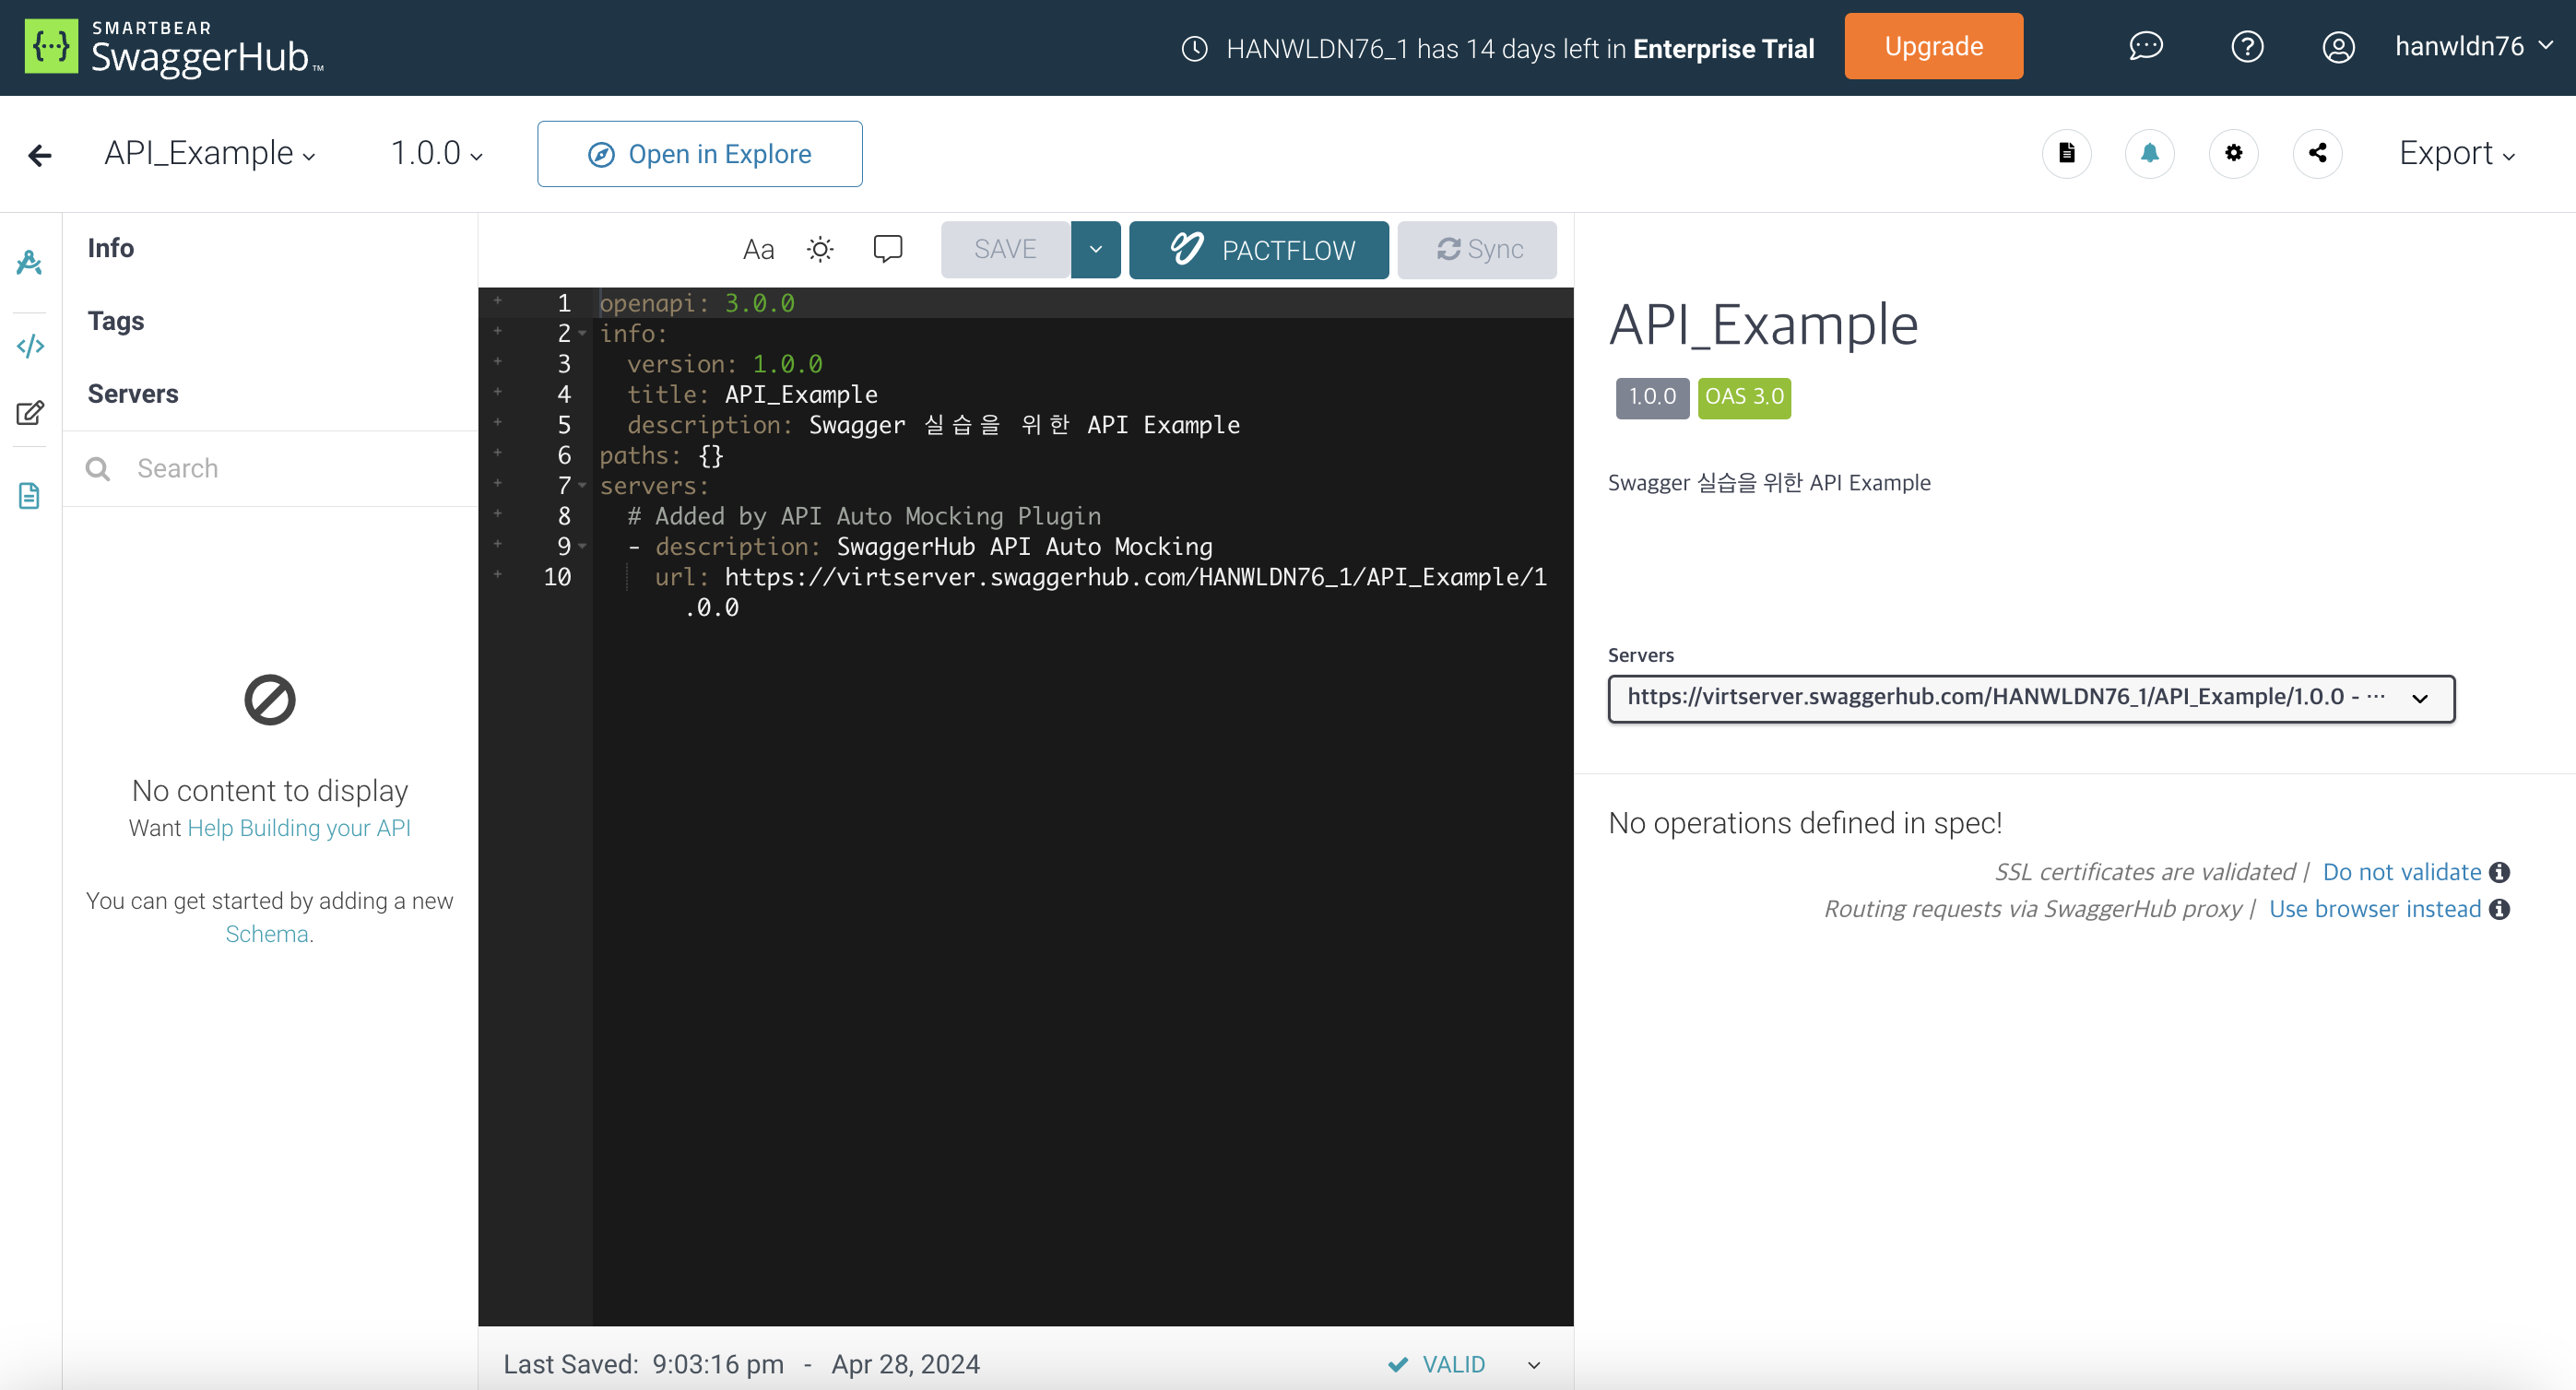Click the back arrow icon
Image resolution: width=2576 pixels, height=1390 pixels.
click(40, 155)
